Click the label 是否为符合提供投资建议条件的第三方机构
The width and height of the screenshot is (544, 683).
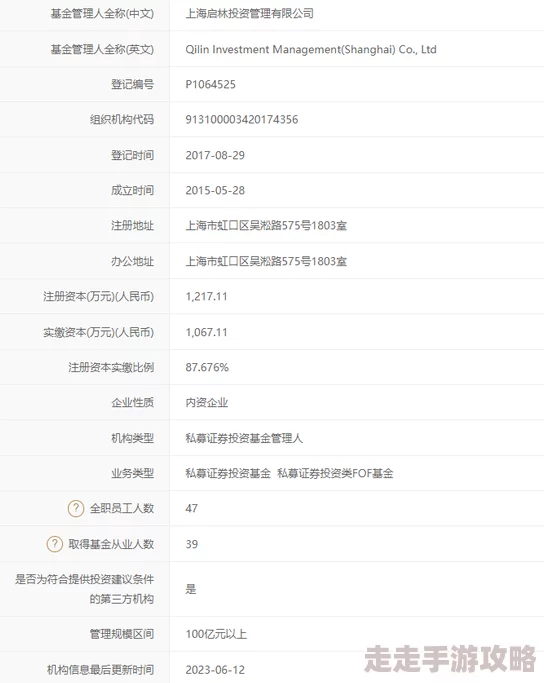(84, 589)
